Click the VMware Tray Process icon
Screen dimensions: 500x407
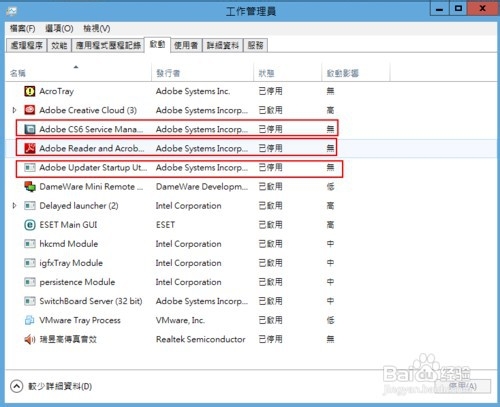pos(30,320)
